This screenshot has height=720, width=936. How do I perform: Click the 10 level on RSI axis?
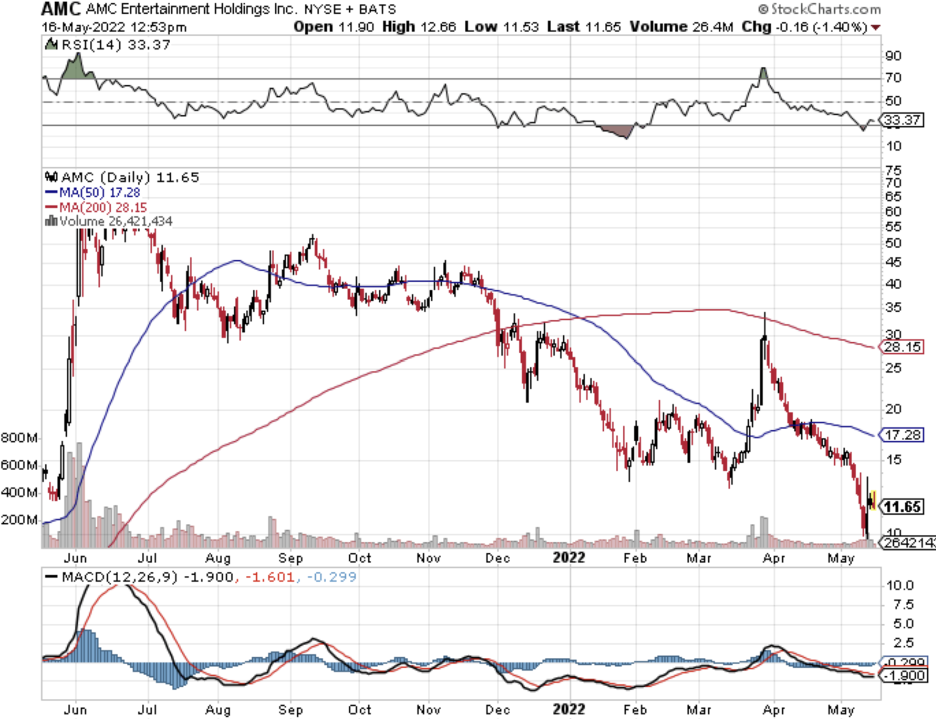coord(894,146)
